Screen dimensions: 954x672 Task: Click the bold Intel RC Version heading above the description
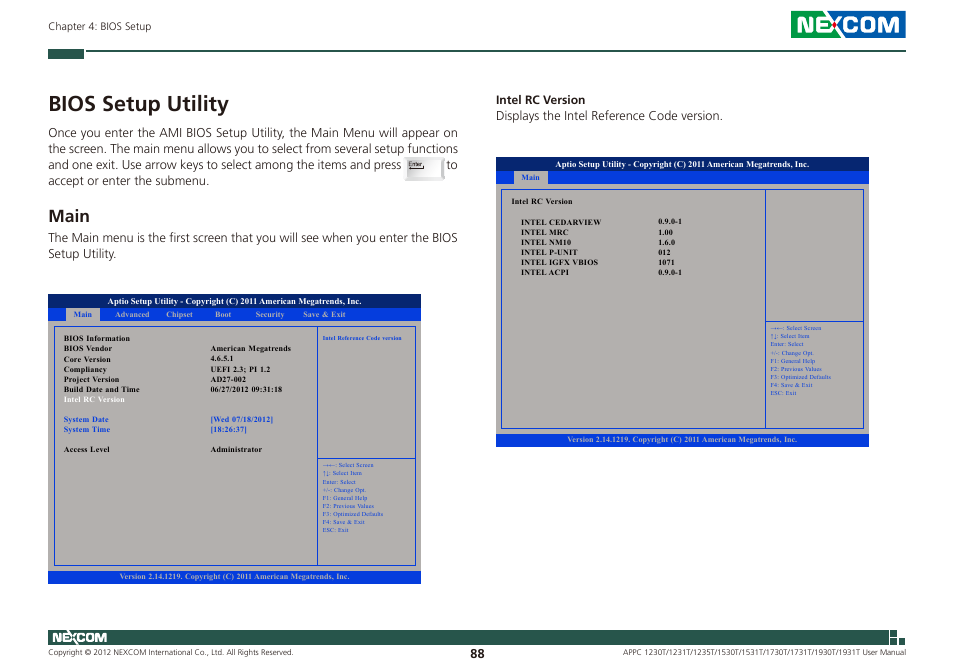[540, 100]
